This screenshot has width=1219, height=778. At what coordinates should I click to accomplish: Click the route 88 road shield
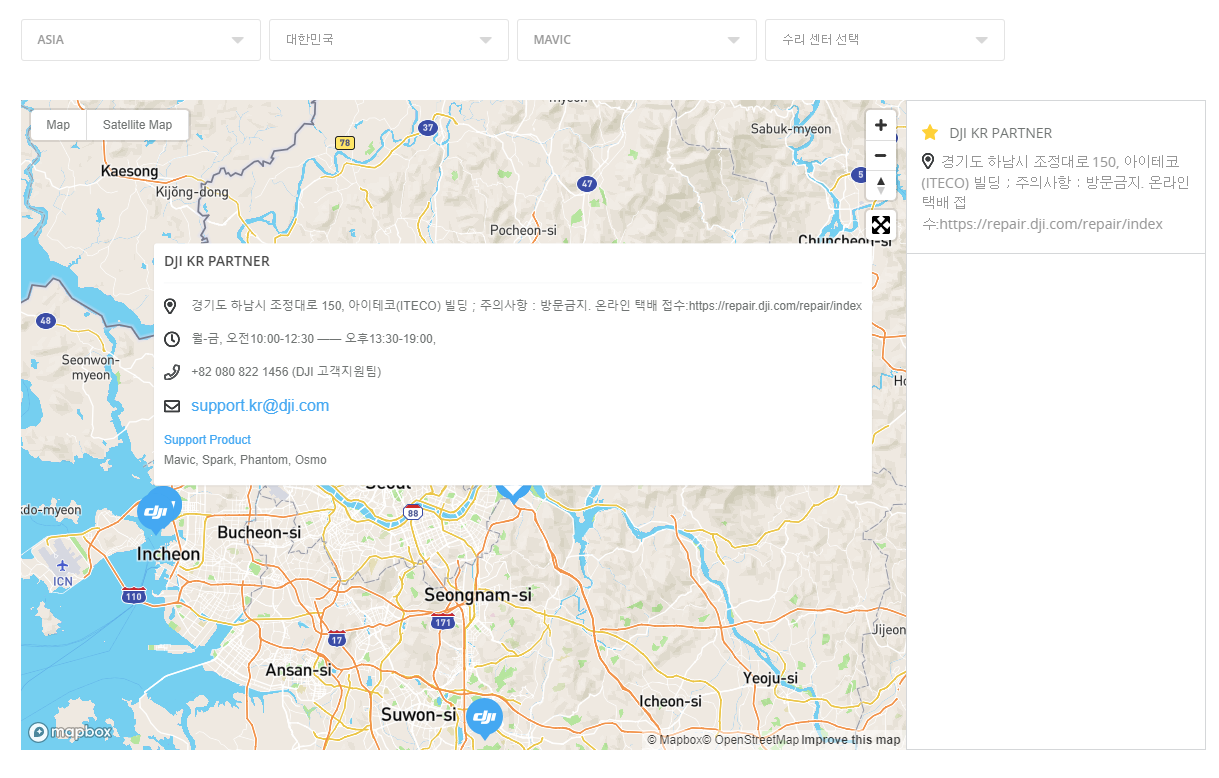(413, 513)
